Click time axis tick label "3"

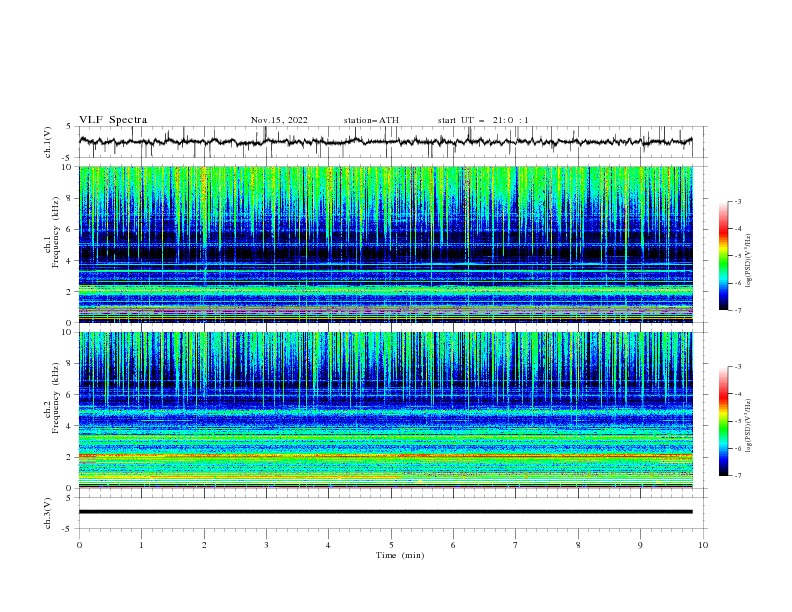tap(266, 545)
